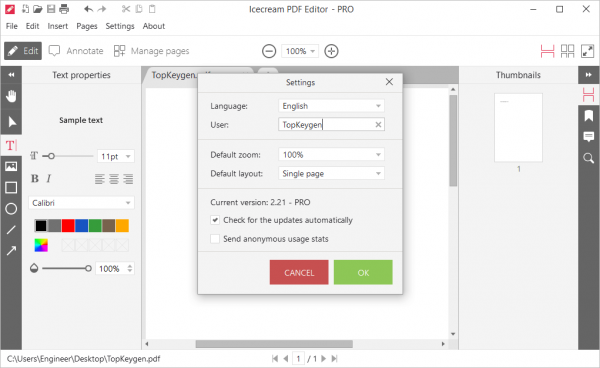Select the Hand pan tool
Viewport: 600px width, 368px height.
[x=11, y=96]
